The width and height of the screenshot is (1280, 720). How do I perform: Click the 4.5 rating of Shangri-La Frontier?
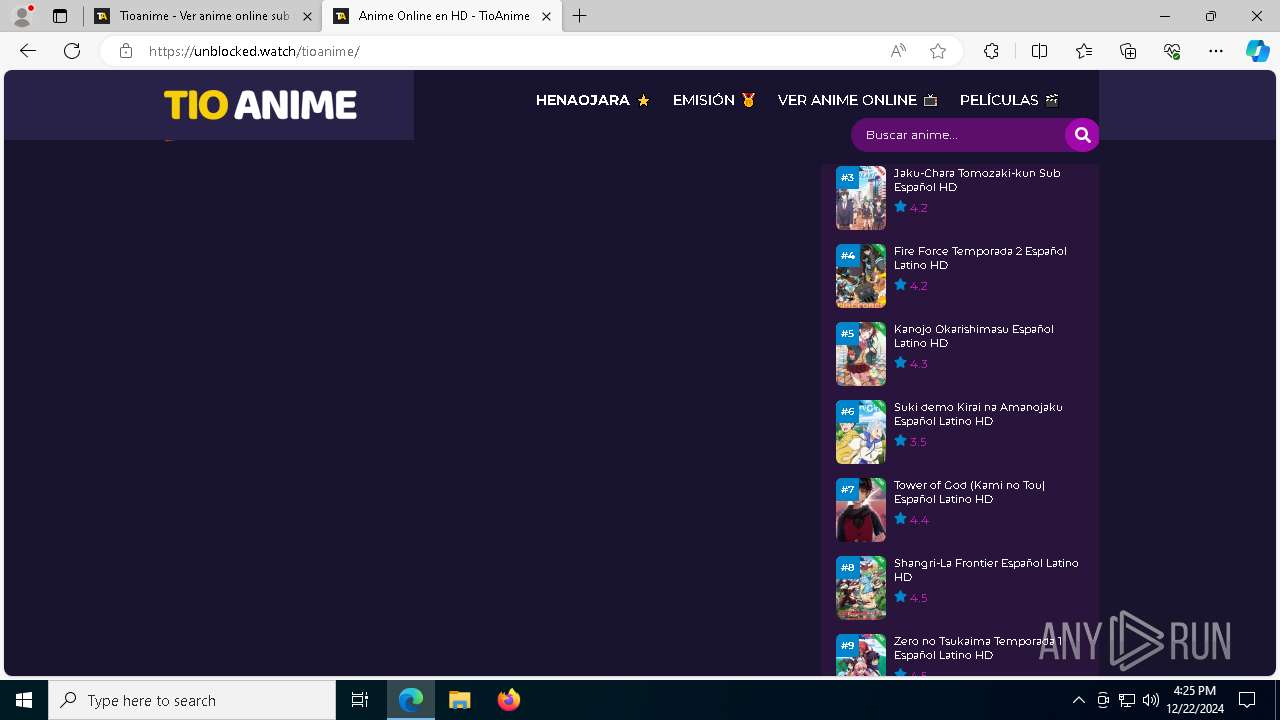911,598
